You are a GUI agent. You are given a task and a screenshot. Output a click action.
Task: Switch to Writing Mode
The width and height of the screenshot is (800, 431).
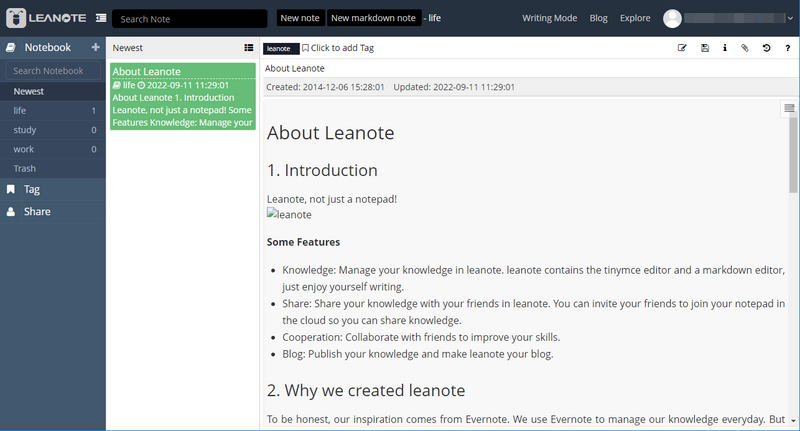point(549,18)
